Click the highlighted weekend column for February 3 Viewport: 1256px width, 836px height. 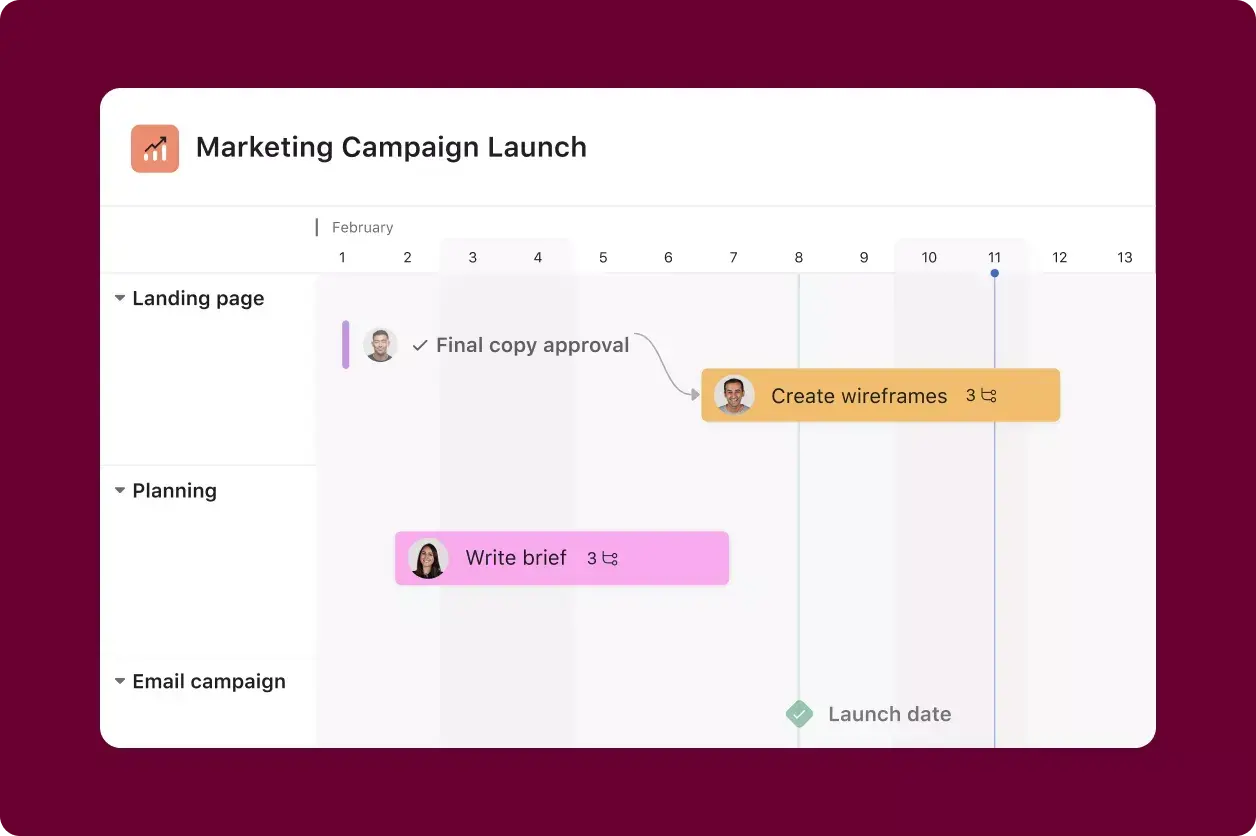pyautogui.click(x=472, y=450)
